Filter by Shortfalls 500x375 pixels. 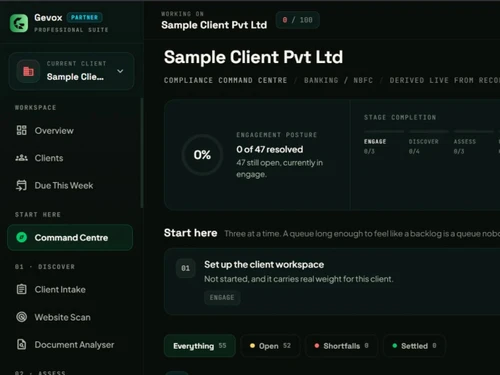341,346
